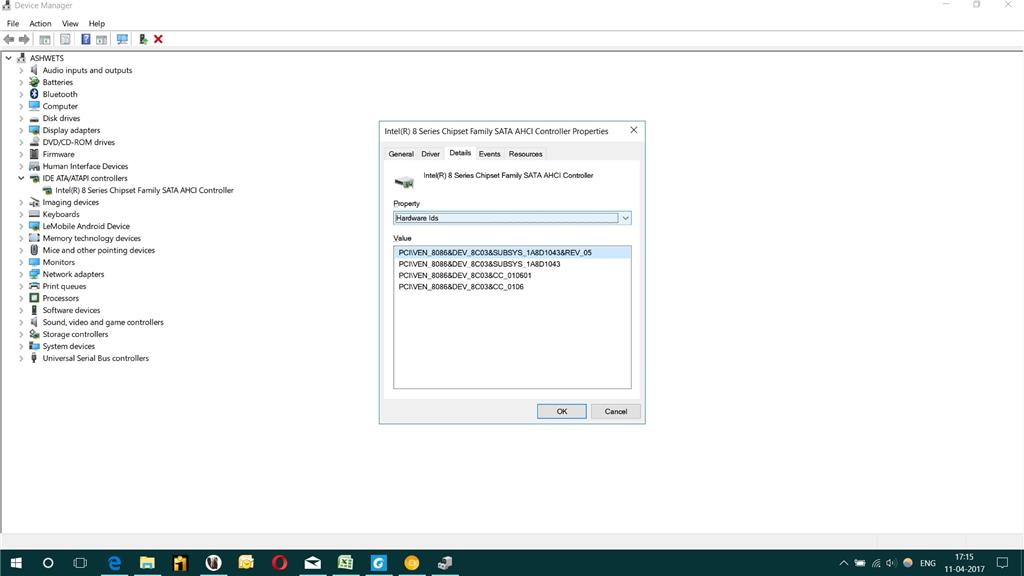Select the hardware ID value ending in CC_010601
The height and width of the screenshot is (576, 1024).
[465, 276]
